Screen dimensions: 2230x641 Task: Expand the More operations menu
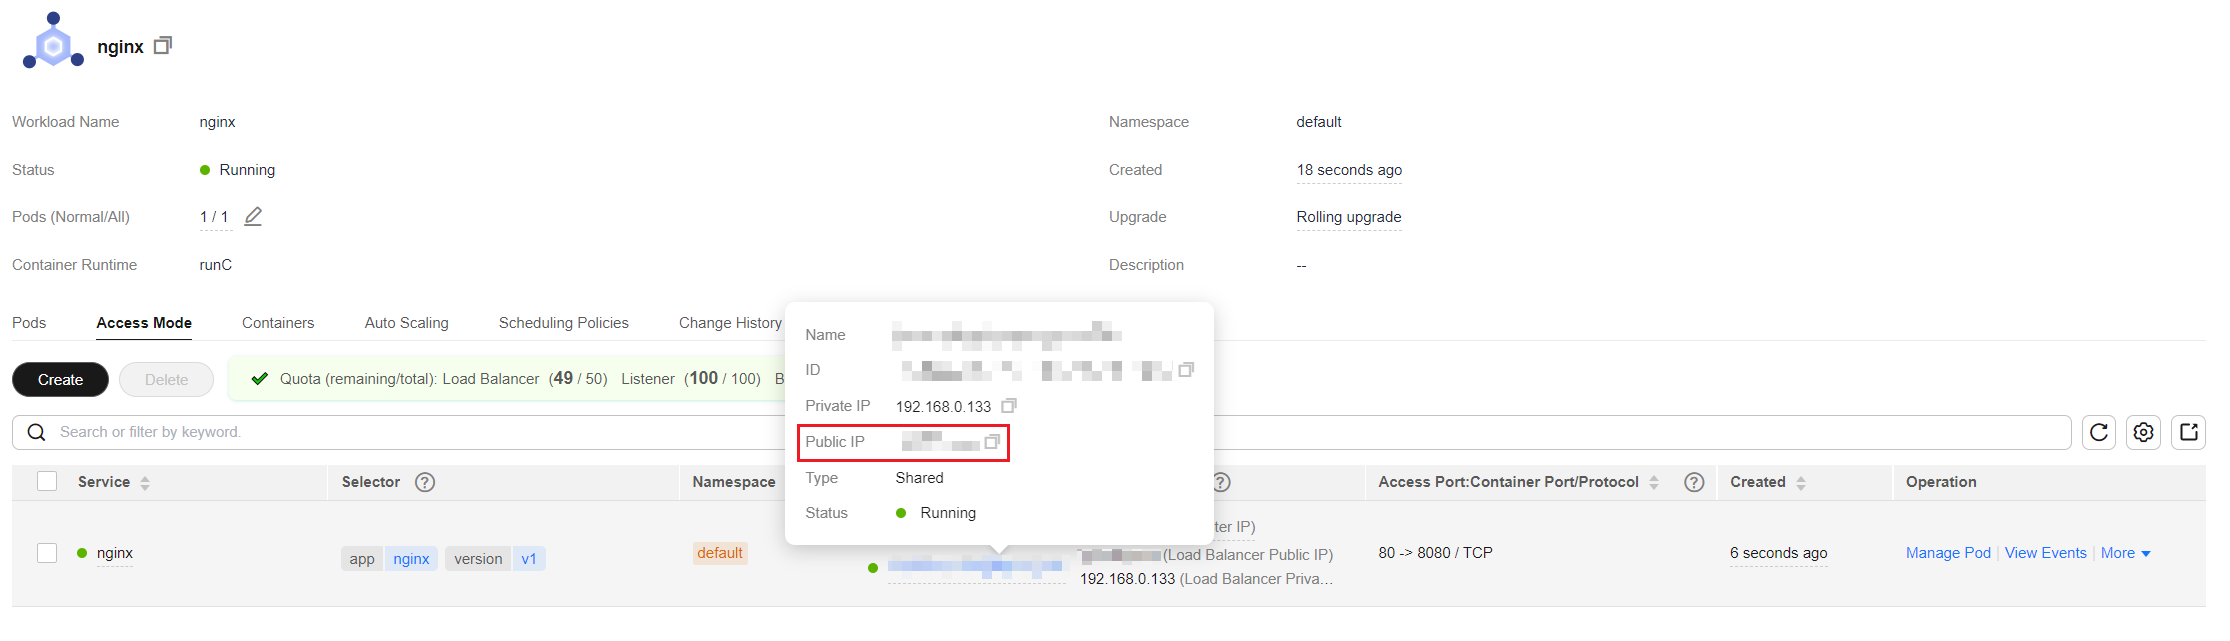click(2126, 553)
